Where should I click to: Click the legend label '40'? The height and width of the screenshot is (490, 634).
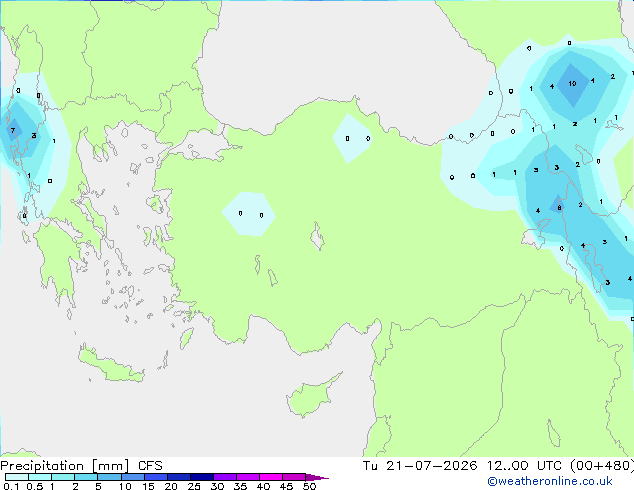[x=263, y=486]
